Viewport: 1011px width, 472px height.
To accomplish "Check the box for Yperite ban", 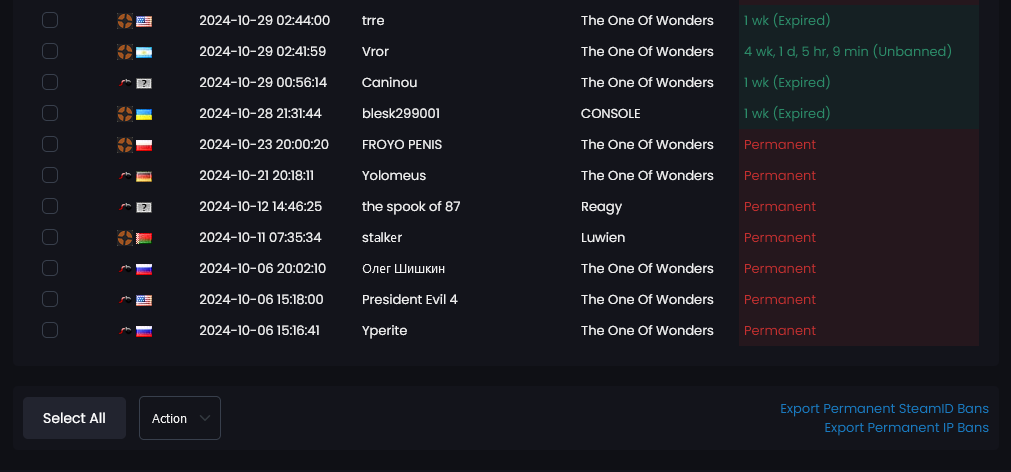I will 50,330.
